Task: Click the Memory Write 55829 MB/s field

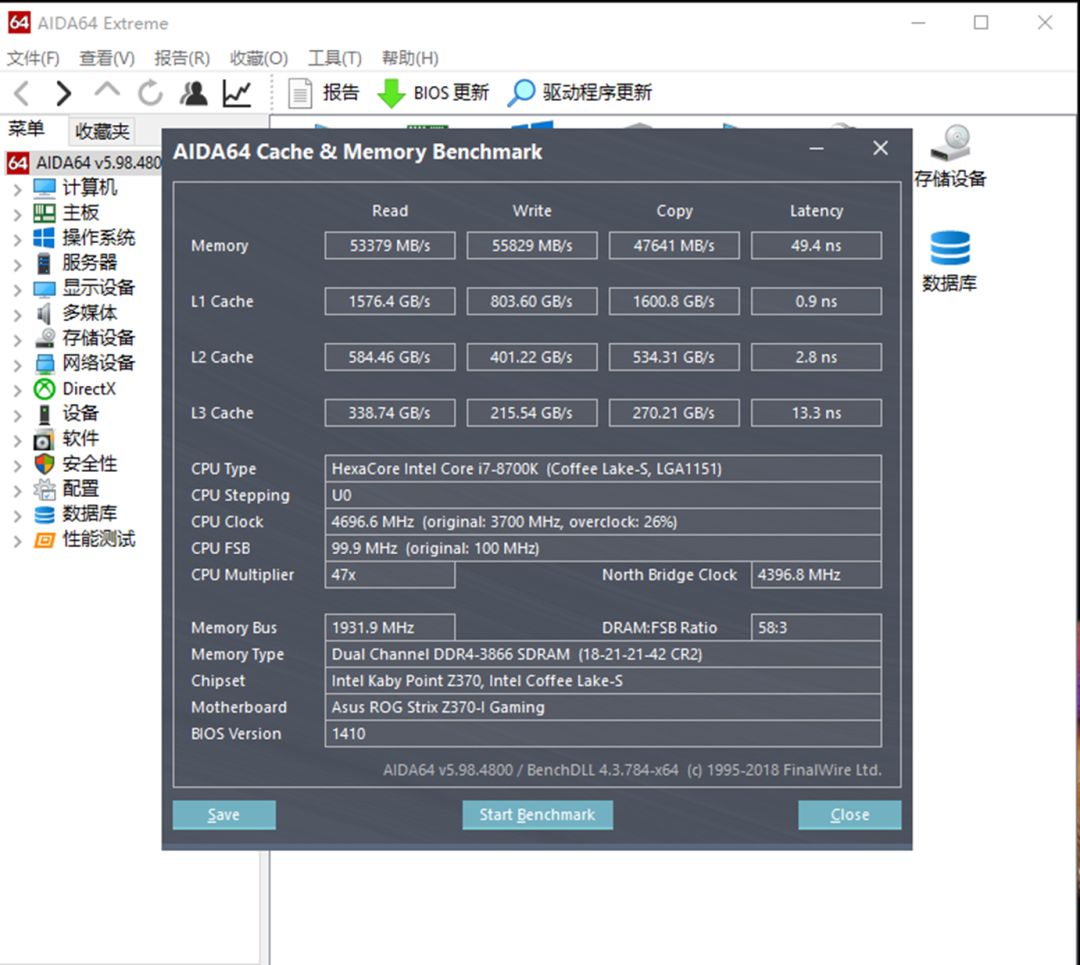Action: click(532, 246)
